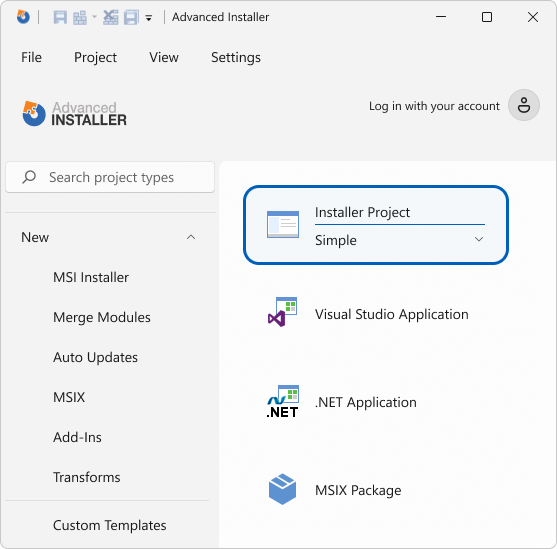Click the Save icon in the title toolbar

click(60, 17)
